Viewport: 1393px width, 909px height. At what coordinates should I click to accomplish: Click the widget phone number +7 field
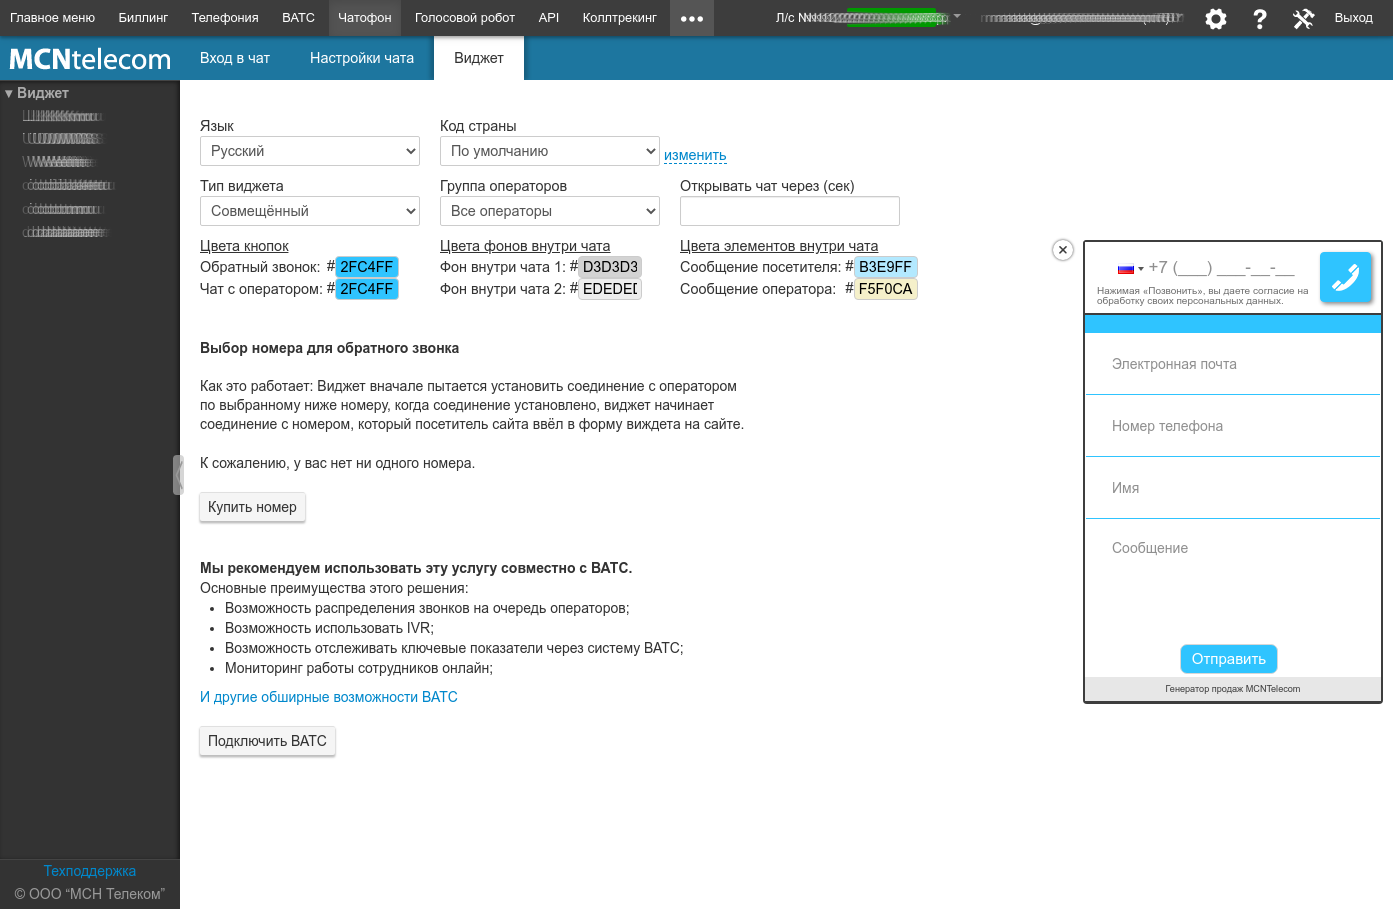pos(1222,268)
